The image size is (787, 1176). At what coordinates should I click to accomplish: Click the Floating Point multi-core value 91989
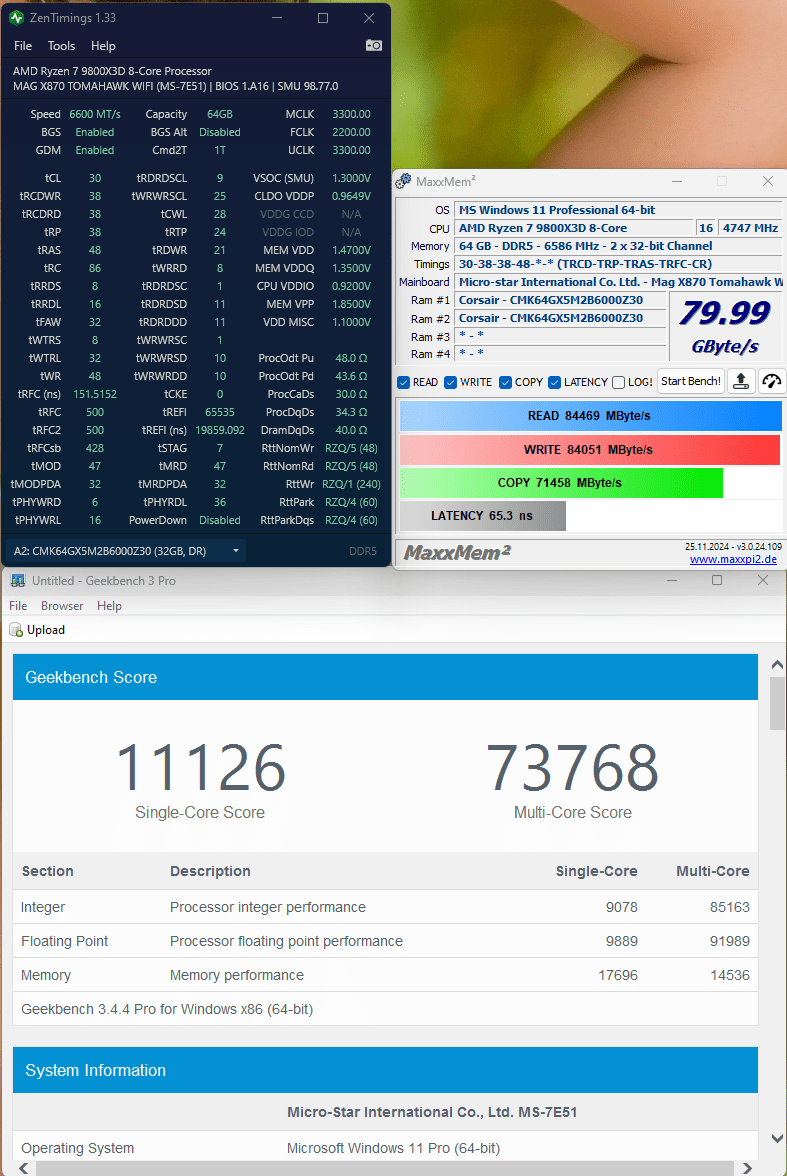click(730, 940)
